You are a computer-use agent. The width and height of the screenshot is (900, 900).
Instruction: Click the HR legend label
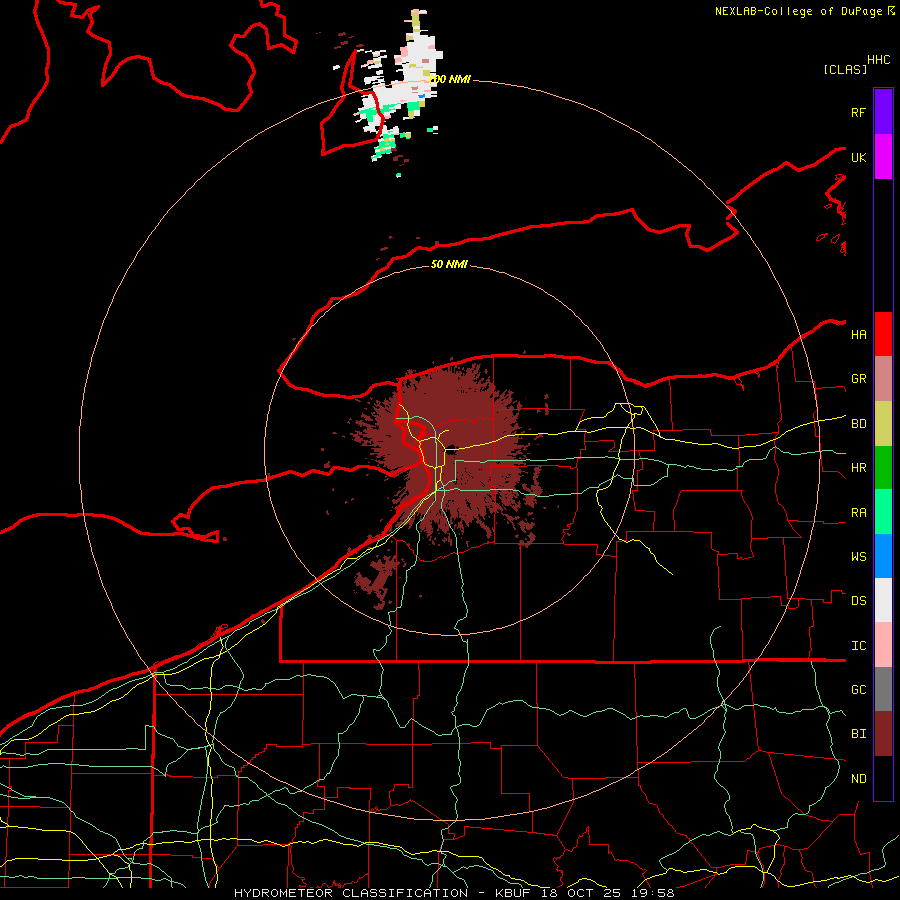click(x=858, y=468)
